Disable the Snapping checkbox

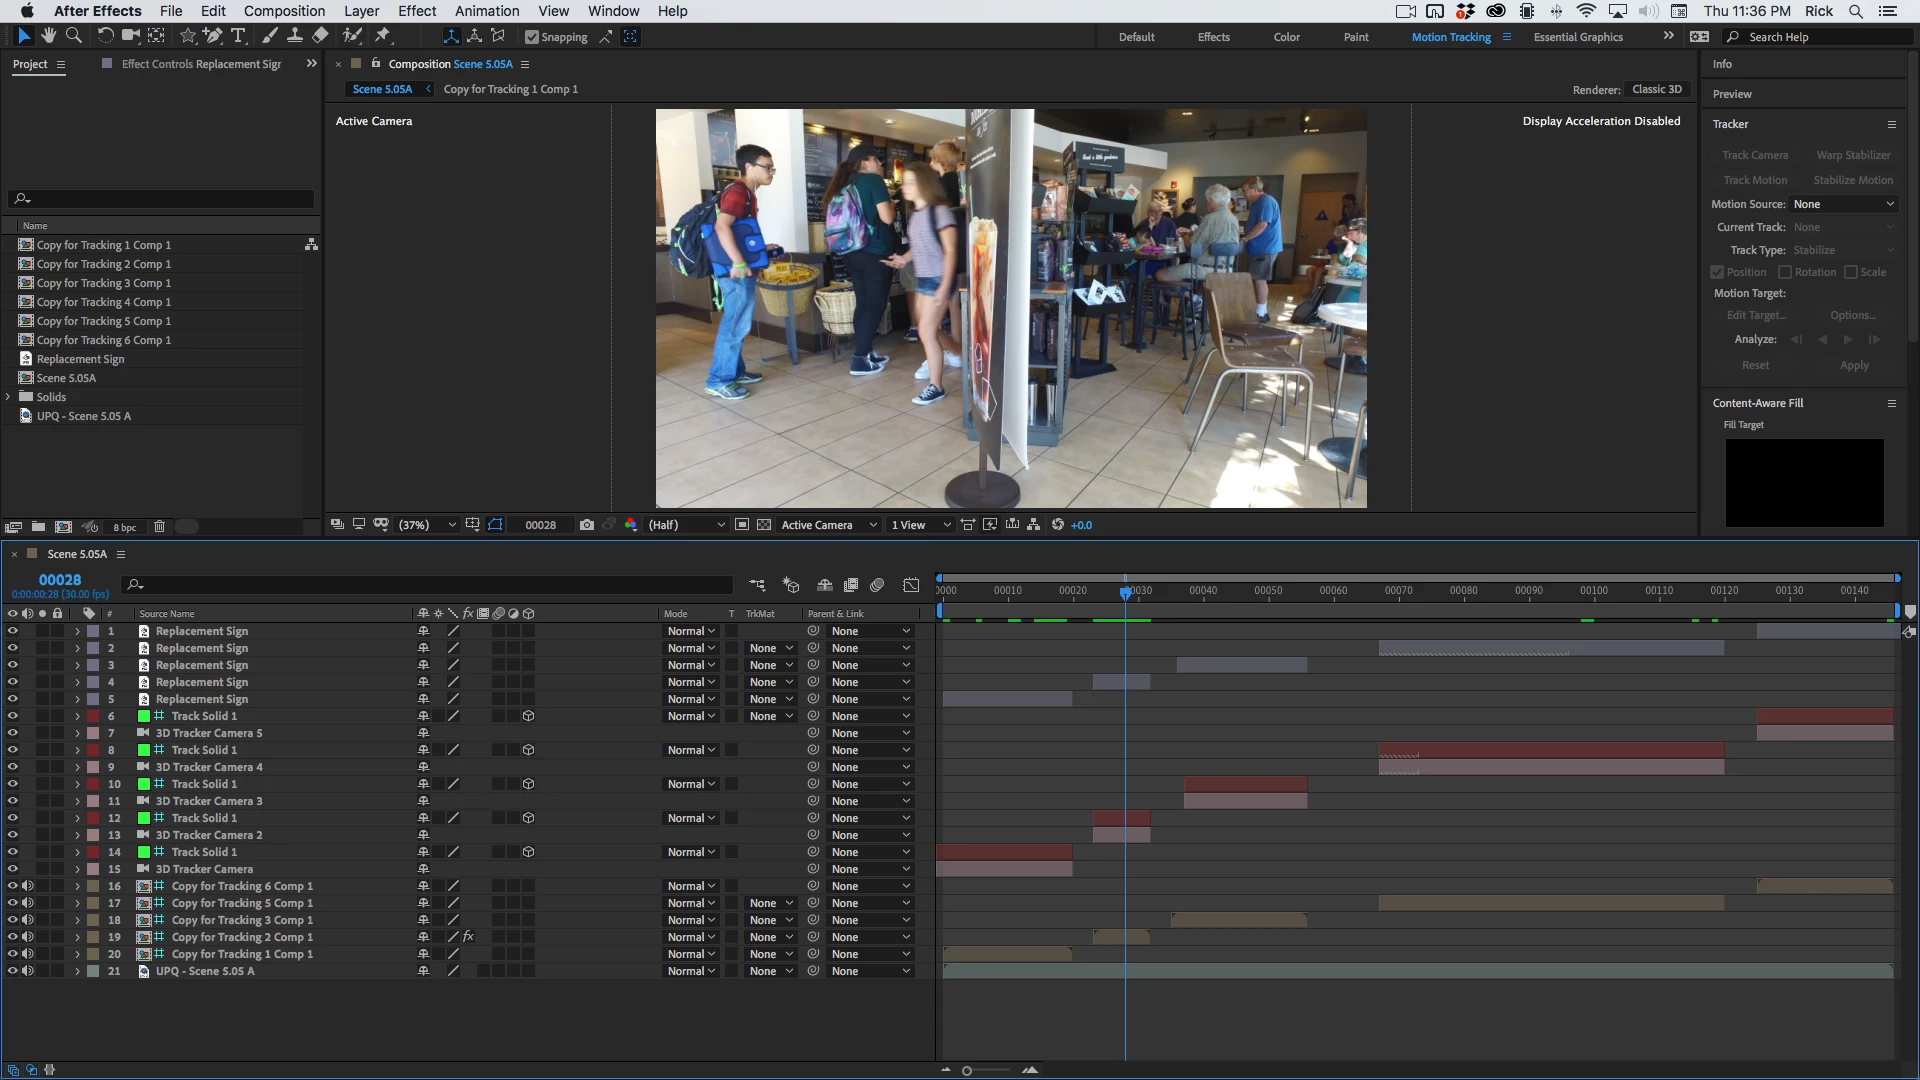point(532,37)
